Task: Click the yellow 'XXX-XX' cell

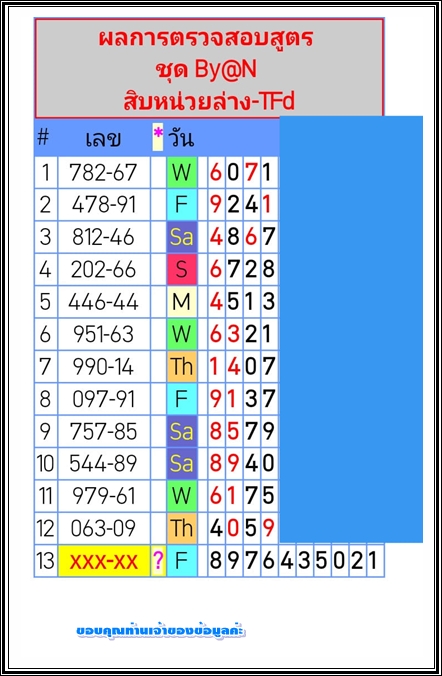Action: pyautogui.click(x=103, y=561)
